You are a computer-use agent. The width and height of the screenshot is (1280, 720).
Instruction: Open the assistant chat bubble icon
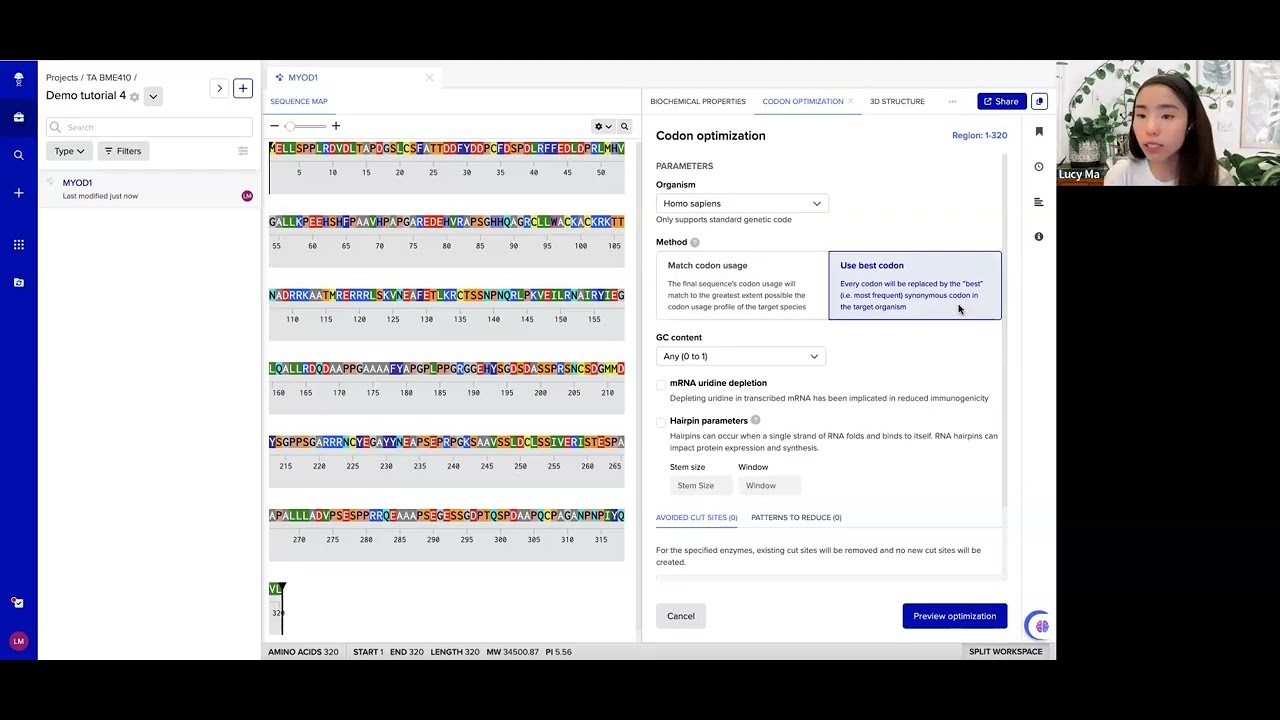click(x=1039, y=625)
